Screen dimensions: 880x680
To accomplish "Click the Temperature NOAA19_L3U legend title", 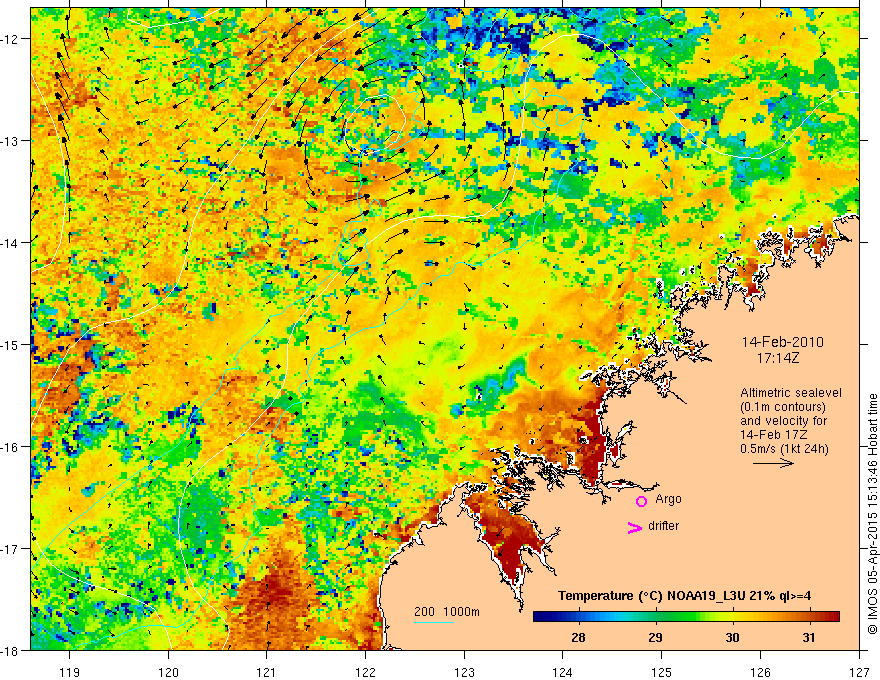I will [x=684, y=596].
